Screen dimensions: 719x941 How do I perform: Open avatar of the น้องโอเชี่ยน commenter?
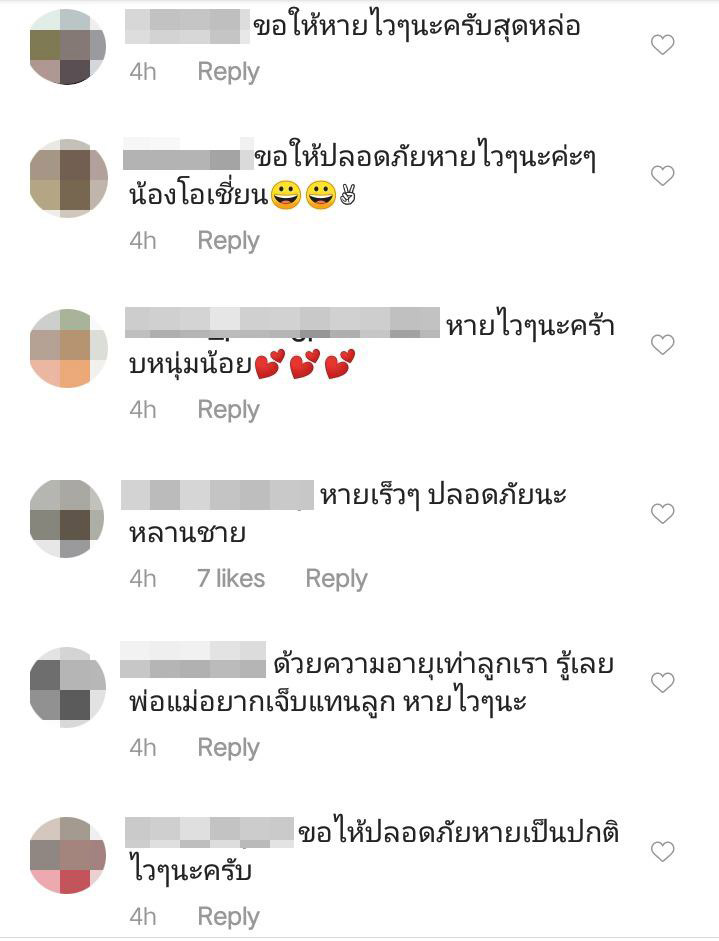(68, 178)
